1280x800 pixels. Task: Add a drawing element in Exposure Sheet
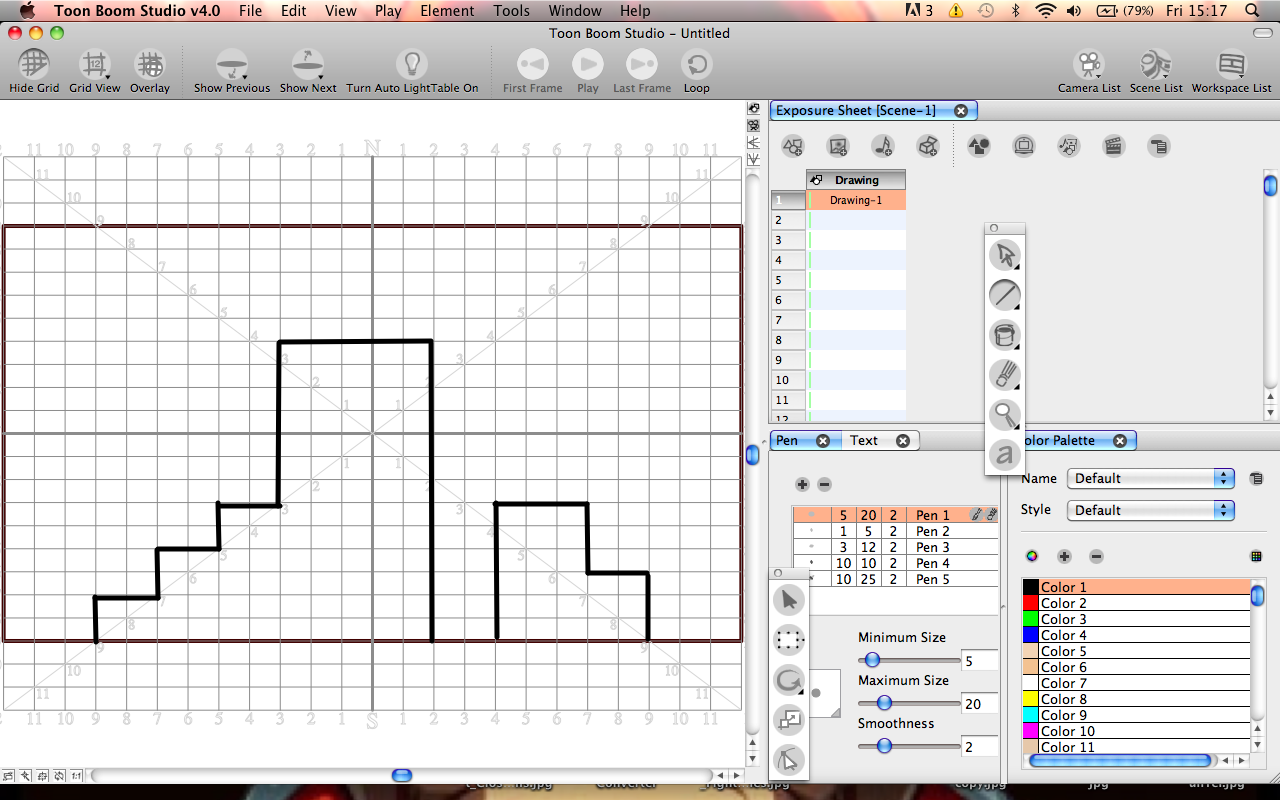[793, 146]
